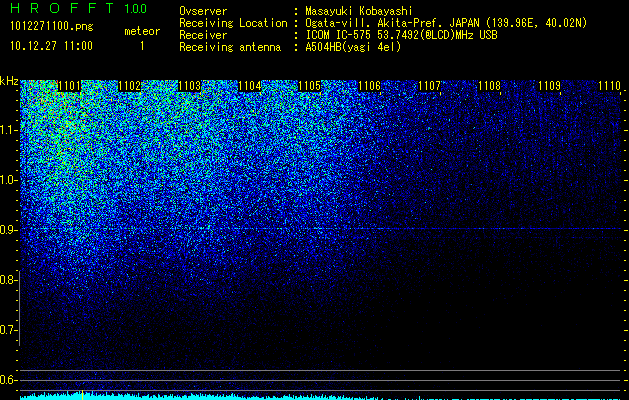Screen dimensions: 629x400
Task: Click the 1.0 kHz axis label
Action: click(8, 180)
